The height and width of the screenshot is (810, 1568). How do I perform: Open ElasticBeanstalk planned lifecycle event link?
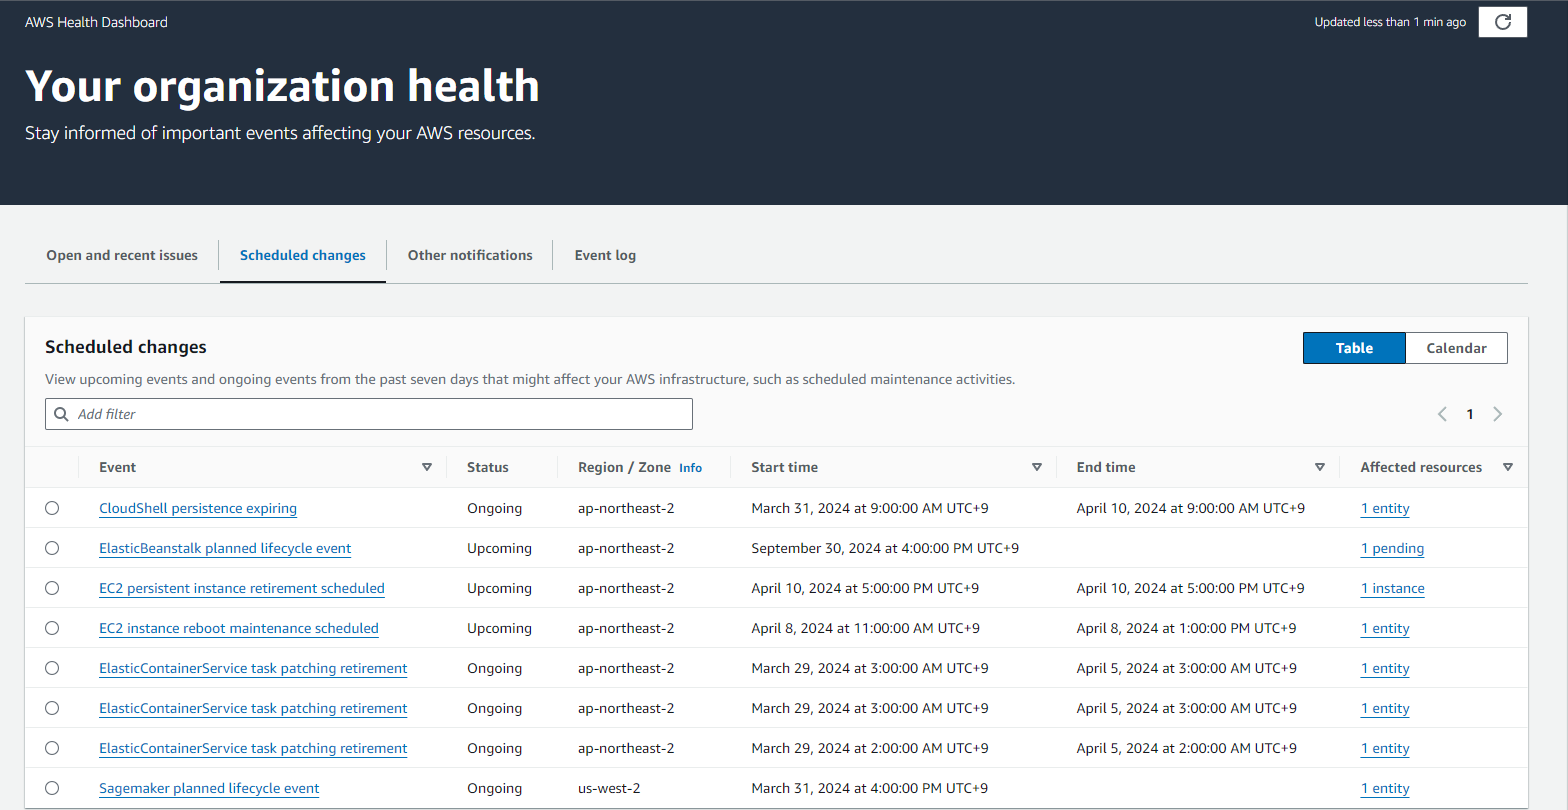point(225,548)
